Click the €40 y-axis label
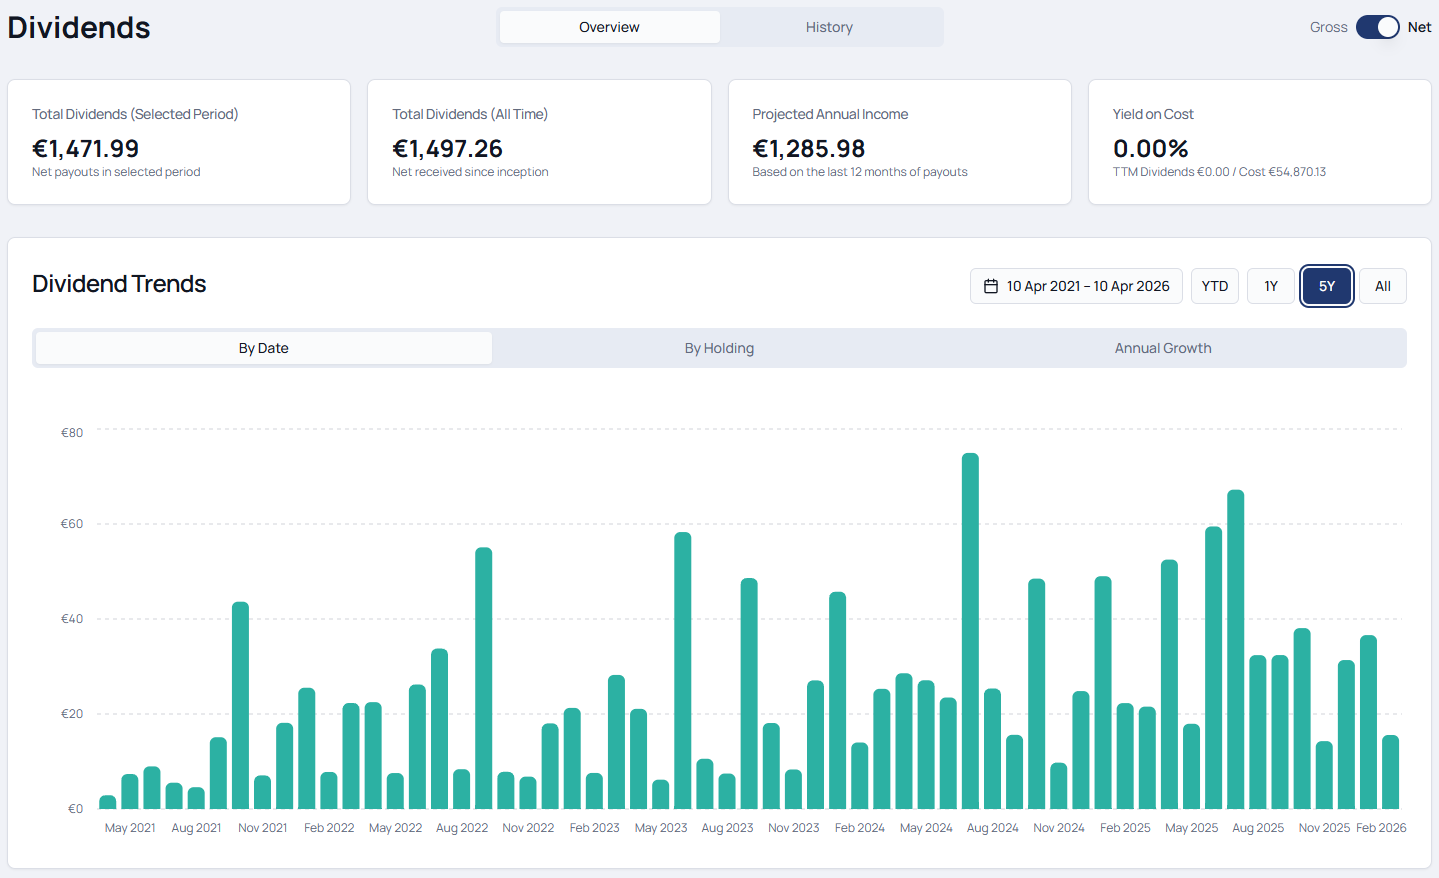Screen dimensions: 1439x878 tap(72, 619)
